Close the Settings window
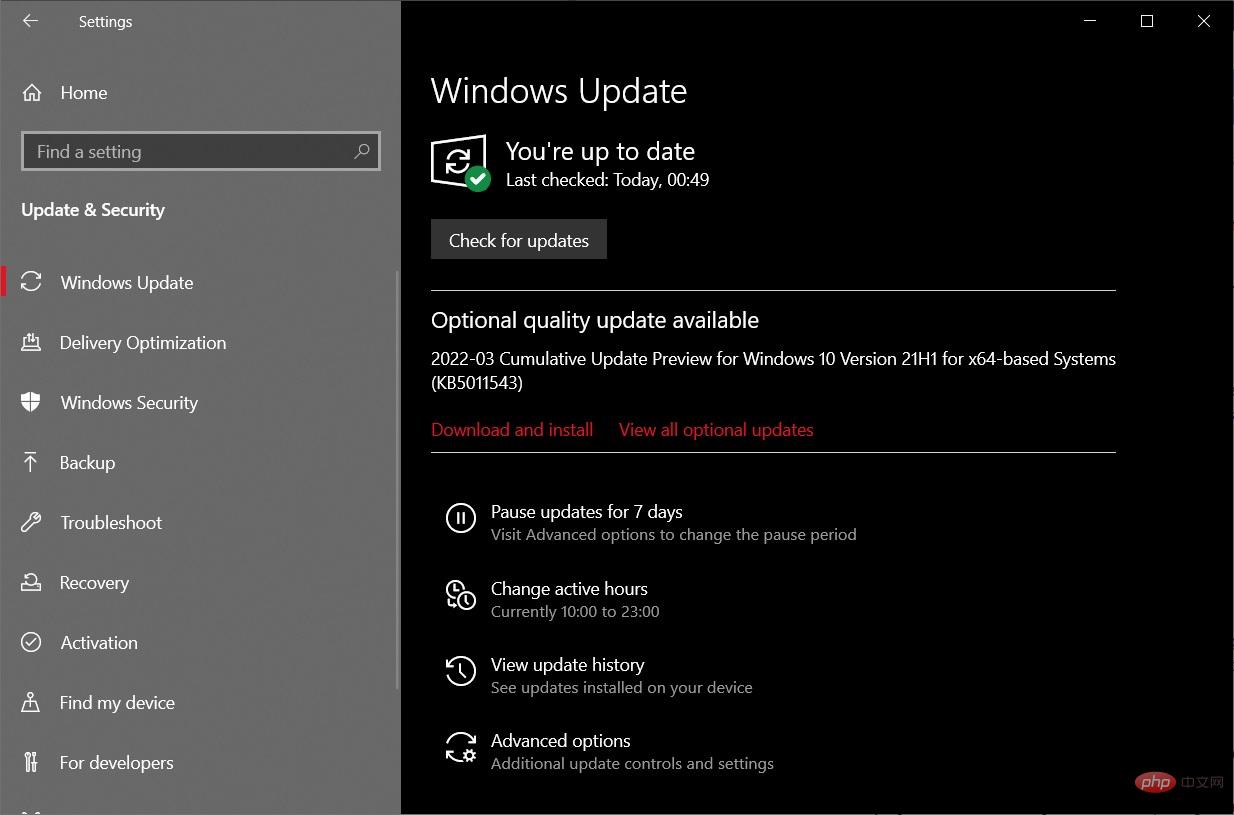The image size is (1234, 815). coord(1204,21)
